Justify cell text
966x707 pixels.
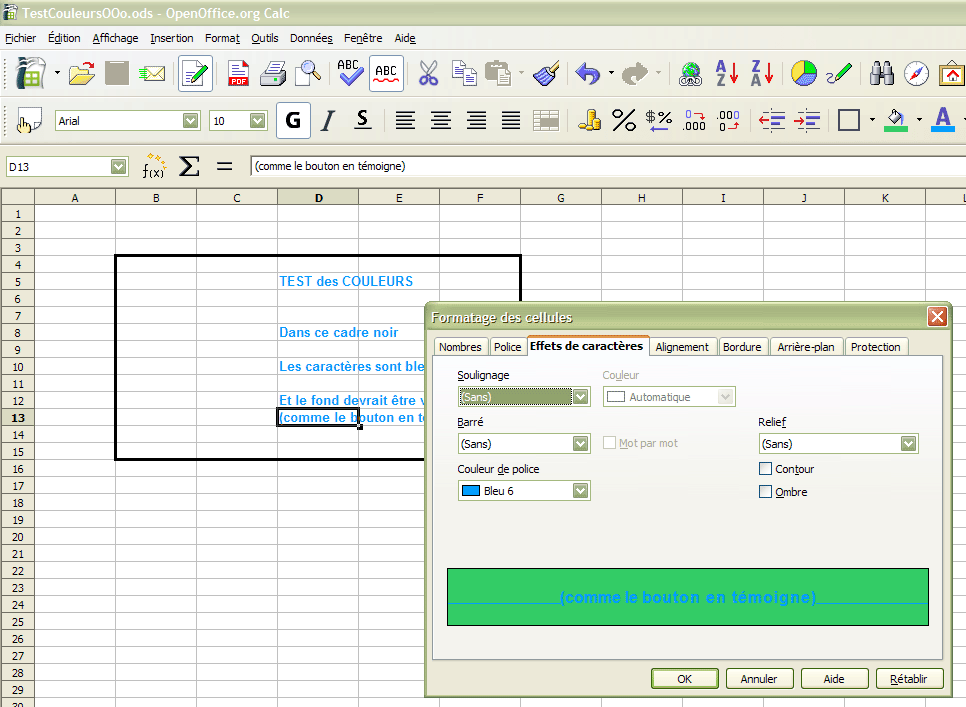[511, 120]
